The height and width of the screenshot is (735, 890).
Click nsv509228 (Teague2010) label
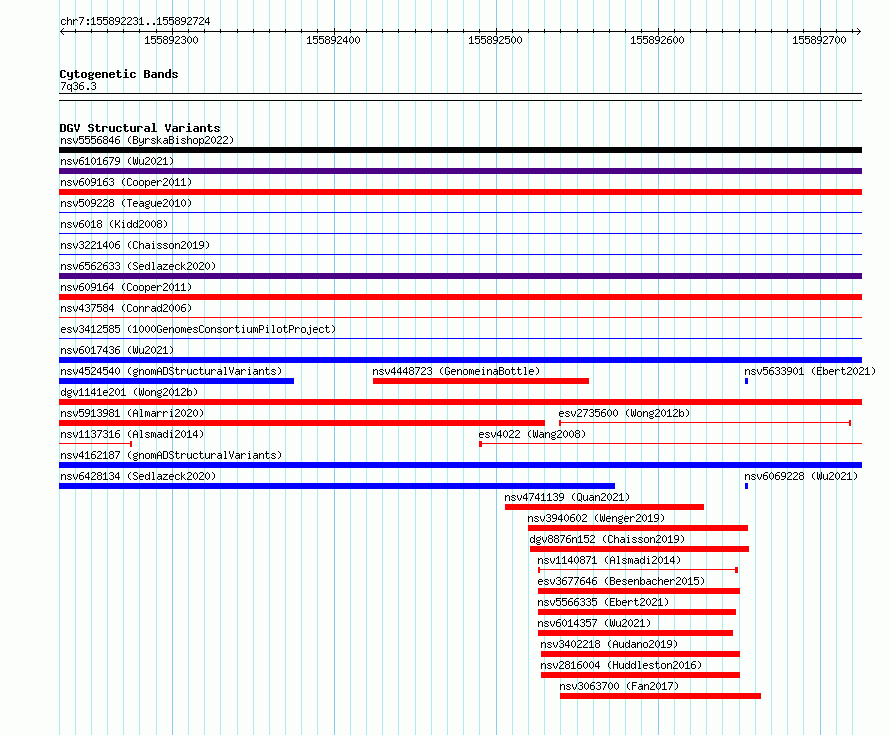(x=126, y=203)
